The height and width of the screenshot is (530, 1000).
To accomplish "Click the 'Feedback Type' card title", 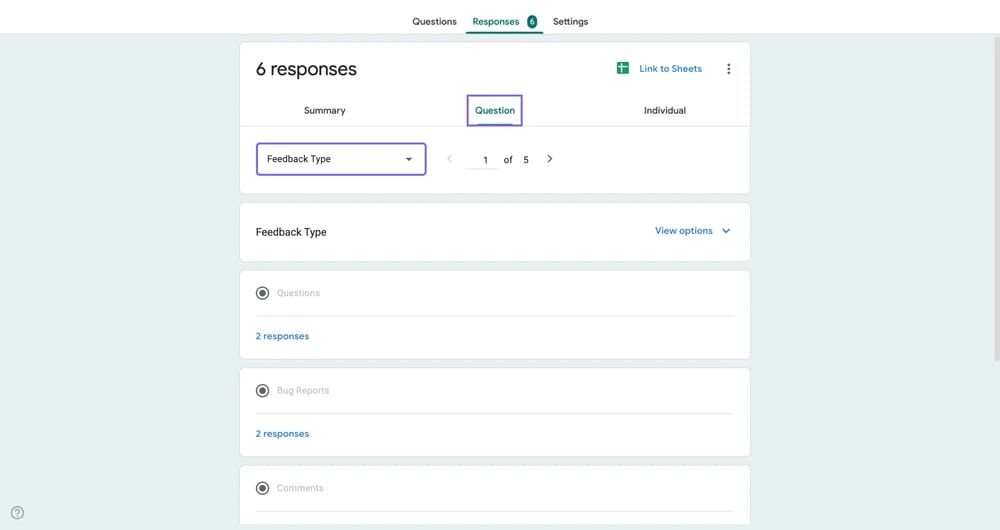I will click(291, 232).
